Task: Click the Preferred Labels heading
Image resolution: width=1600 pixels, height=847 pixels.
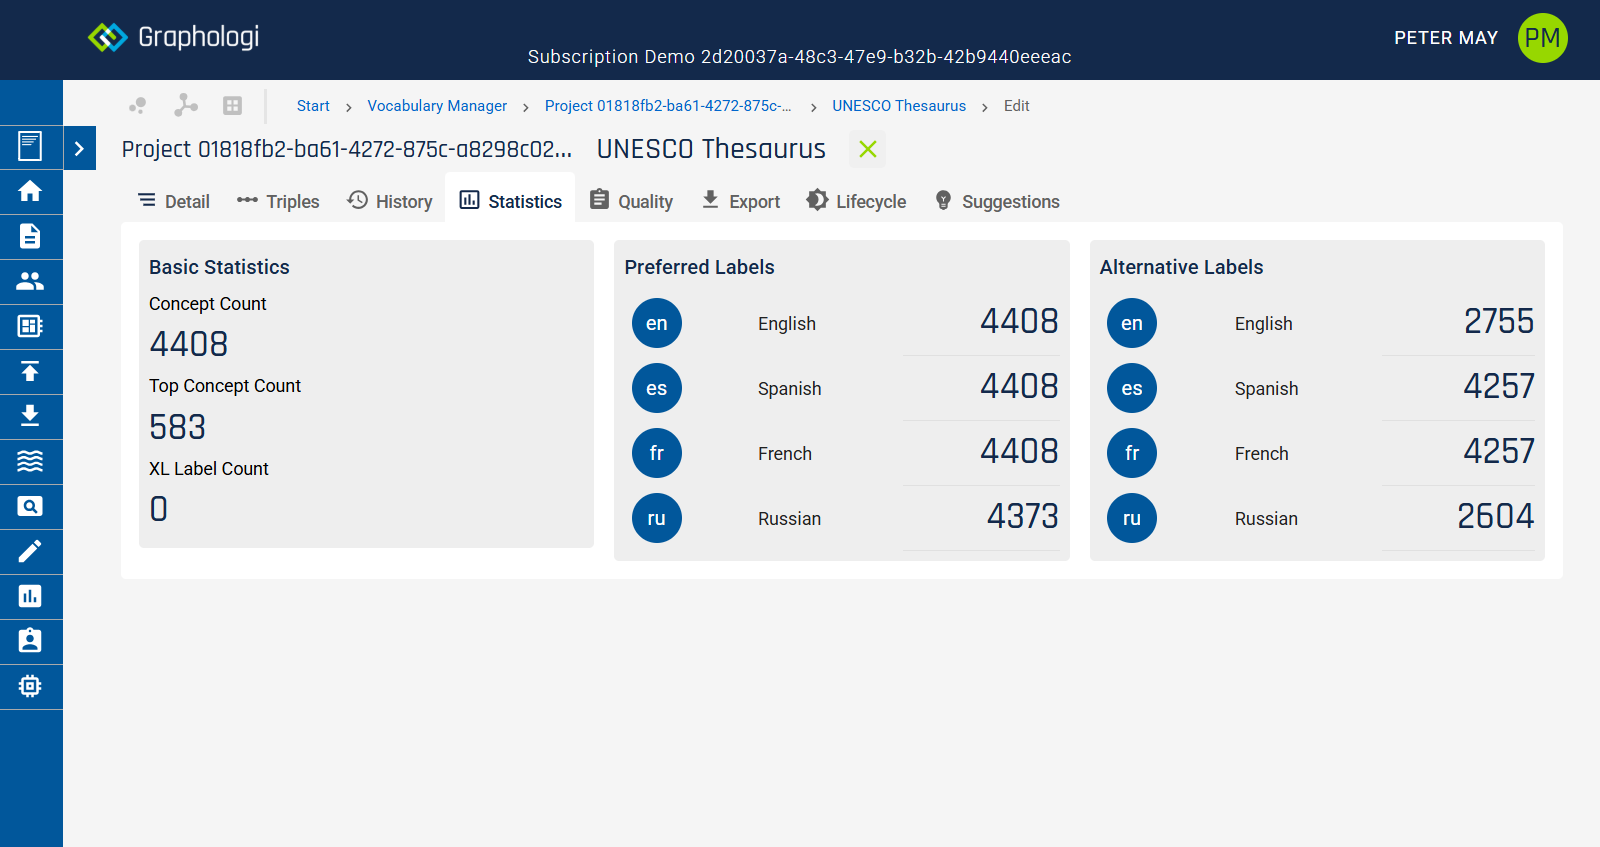Action: pyautogui.click(x=699, y=267)
